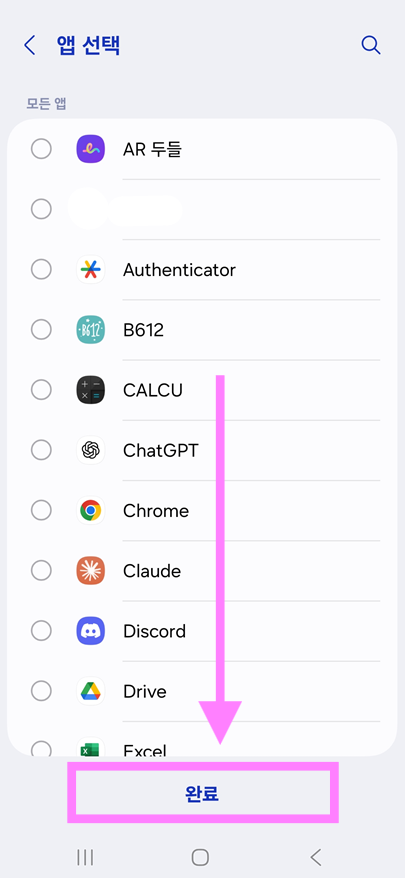Select the radio button for AR 두들

pyautogui.click(x=41, y=150)
